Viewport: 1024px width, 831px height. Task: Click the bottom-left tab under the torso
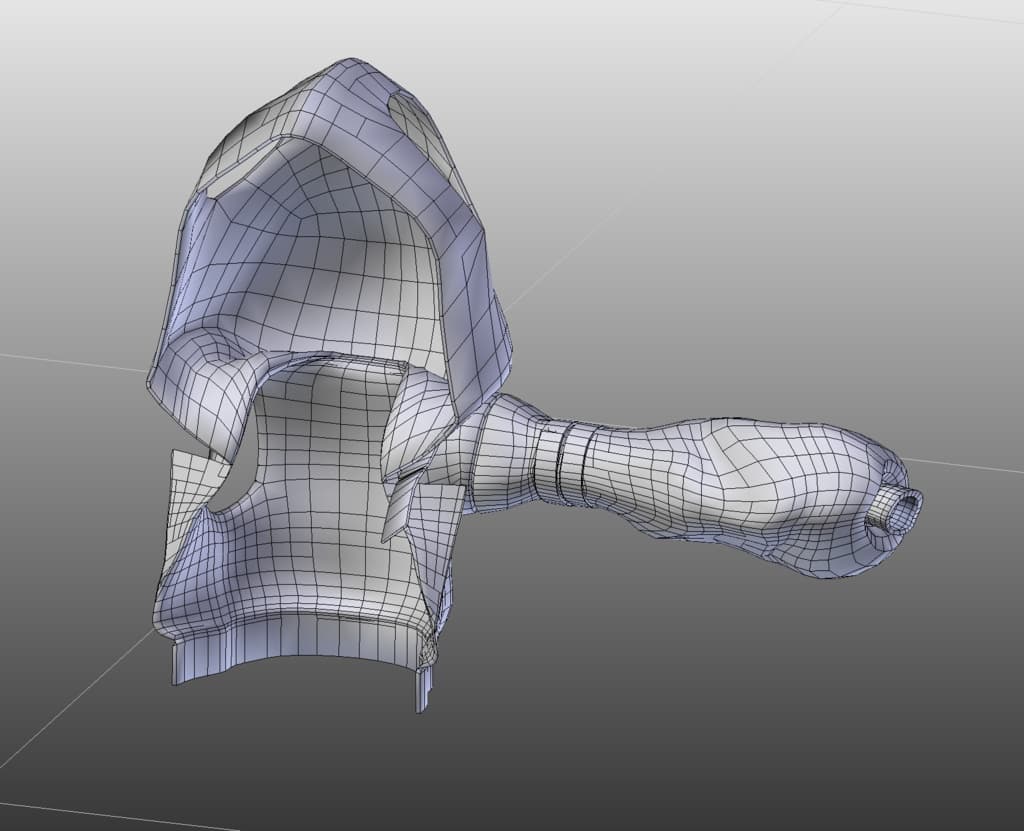[193, 662]
